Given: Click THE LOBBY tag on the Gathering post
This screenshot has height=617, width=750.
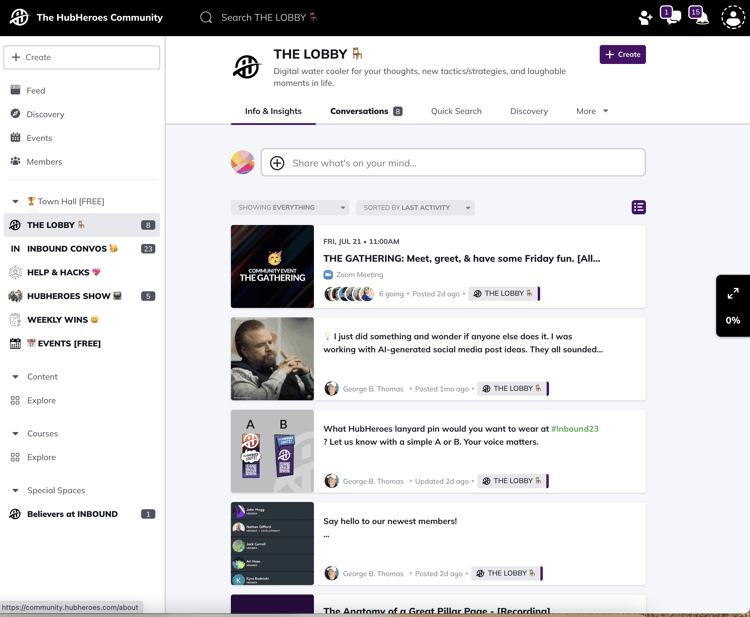Looking at the screenshot, I should [503, 294].
